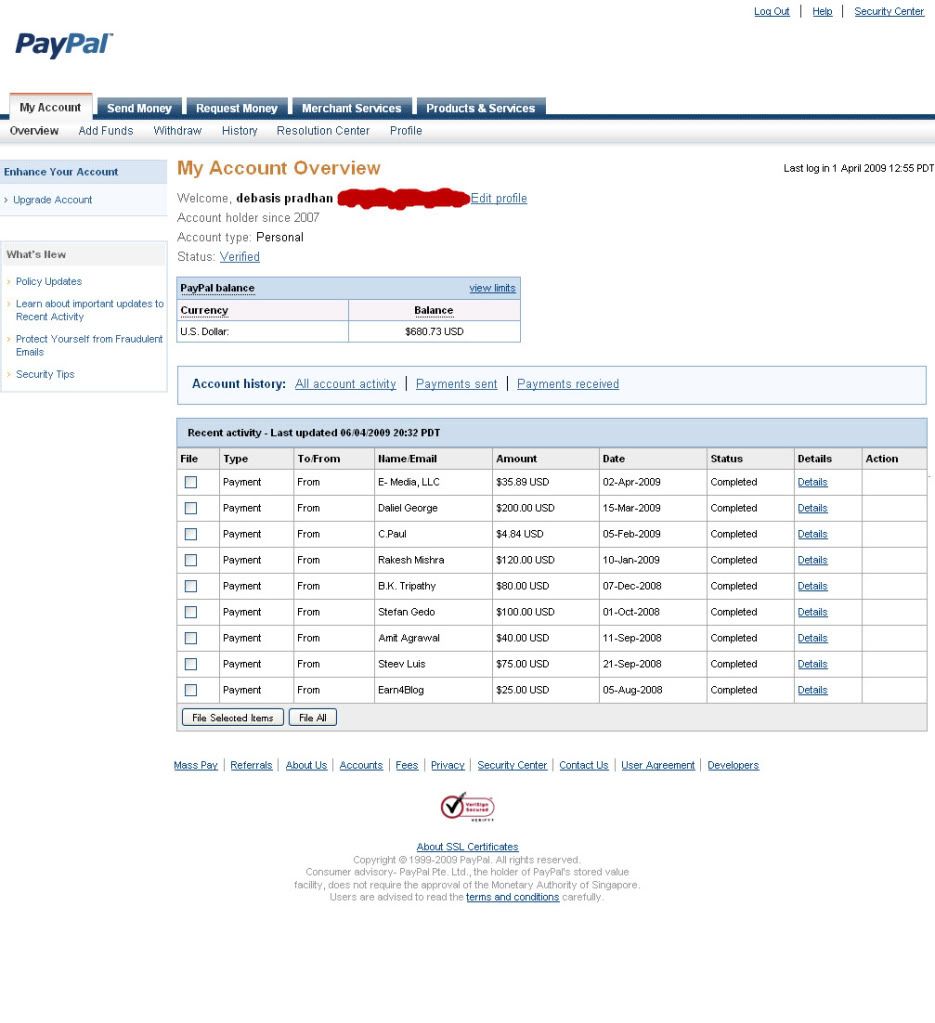Select the C.Paul payment checkbox
Screen dimensions: 935x1023
[x=191, y=534]
